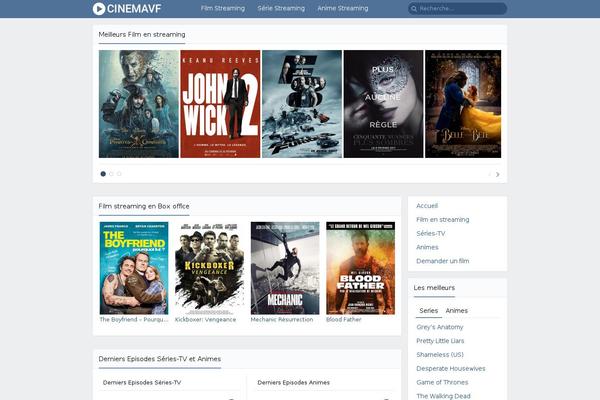Open Grey's Anatomy series link
The image size is (600, 400).
tap(440, 327)
